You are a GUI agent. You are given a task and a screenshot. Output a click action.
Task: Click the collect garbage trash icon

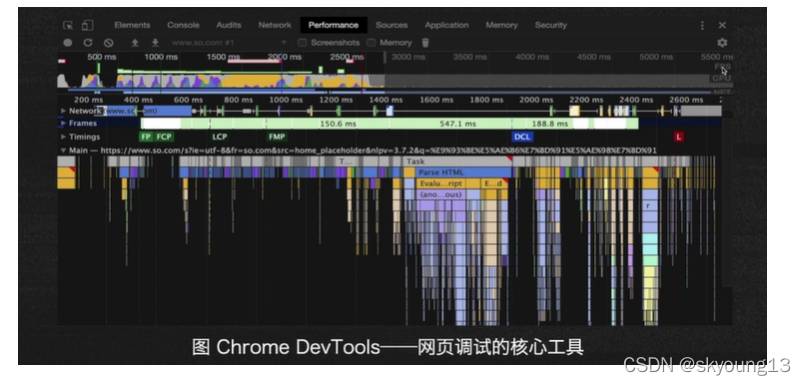[425, 43]
